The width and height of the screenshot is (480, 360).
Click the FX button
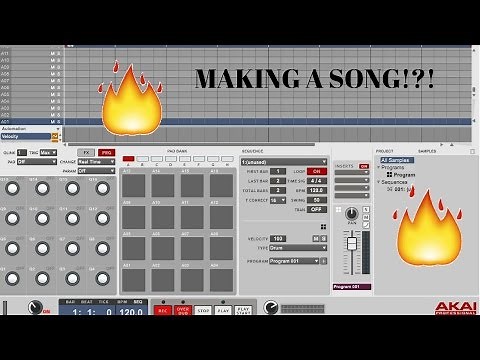click(x=86, y=153)
